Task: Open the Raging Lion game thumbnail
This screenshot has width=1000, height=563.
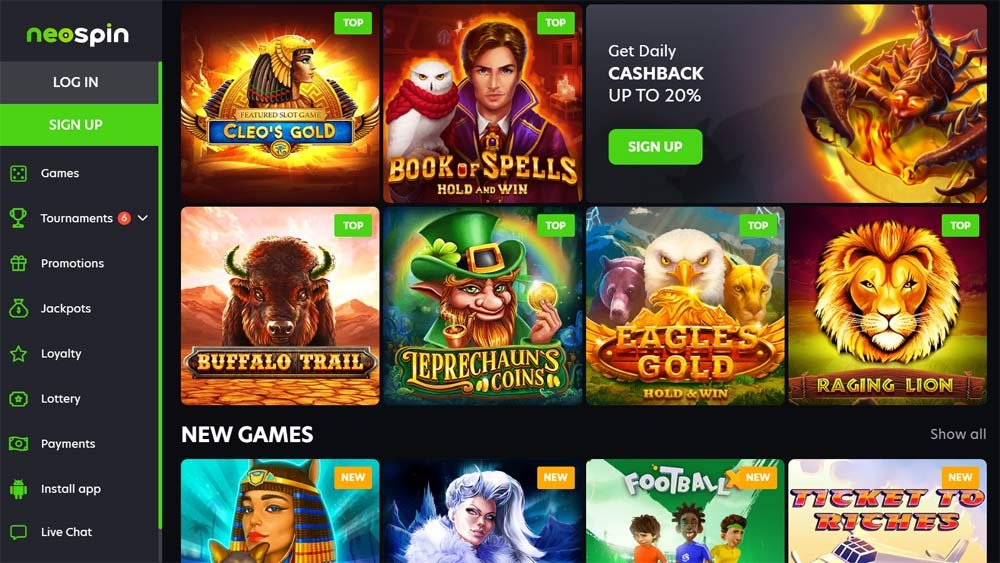Action: (x=887, y=306)
